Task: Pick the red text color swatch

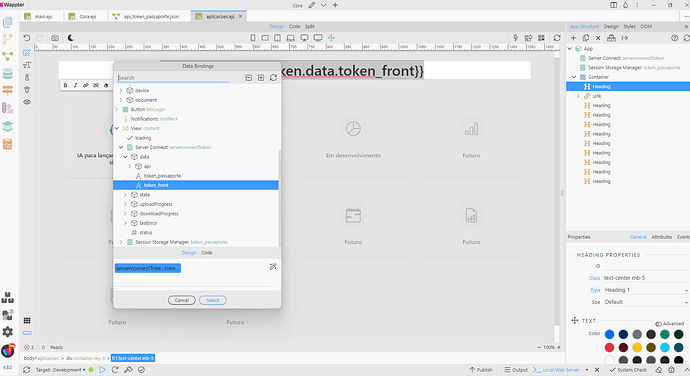Action: [x=609, y=348]
